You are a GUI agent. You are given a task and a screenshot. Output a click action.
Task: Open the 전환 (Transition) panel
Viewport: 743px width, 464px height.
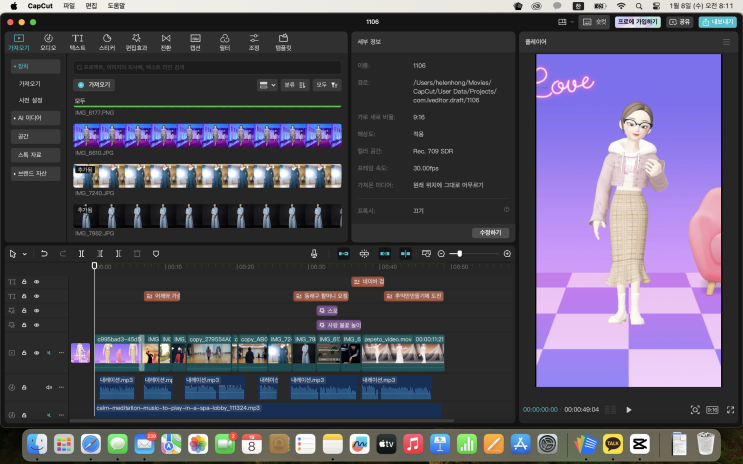165,42
